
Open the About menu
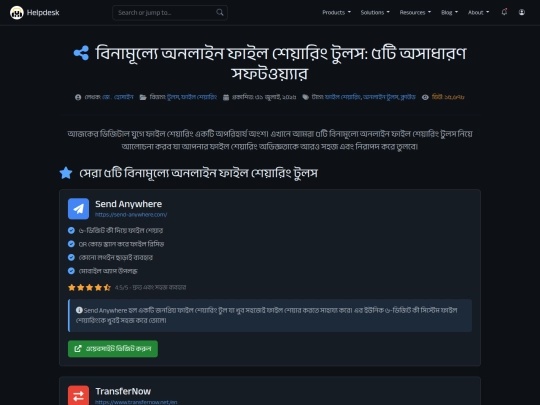click(x=478, y=12)
